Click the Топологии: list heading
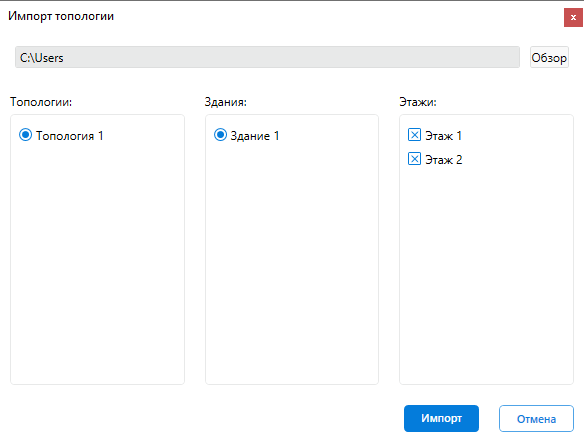This screenshot has width=584, height=442. (x=41, y=102)
